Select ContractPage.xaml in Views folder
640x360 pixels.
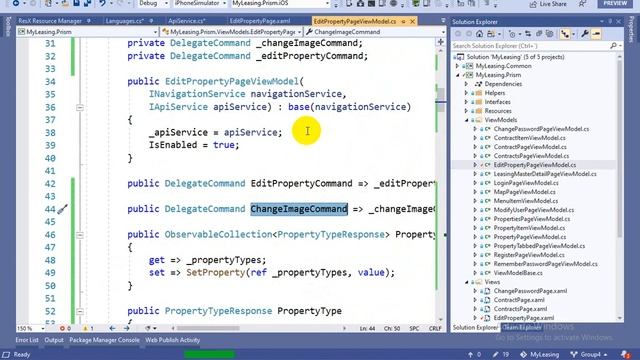pos(519,300)
